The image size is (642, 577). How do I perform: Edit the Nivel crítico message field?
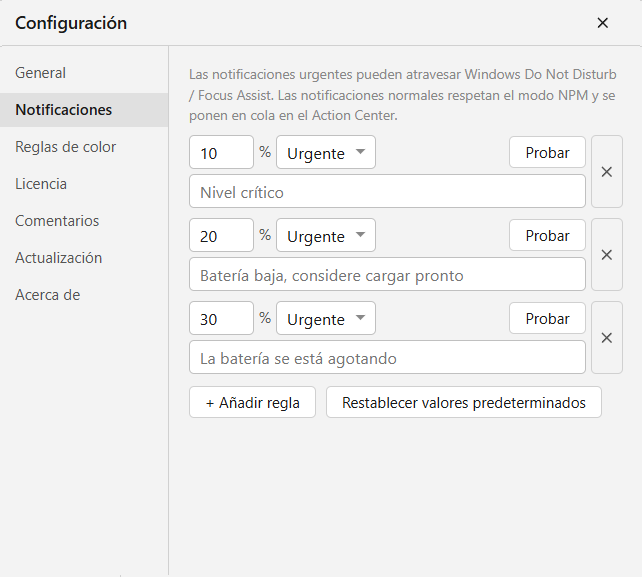point(387,191)
